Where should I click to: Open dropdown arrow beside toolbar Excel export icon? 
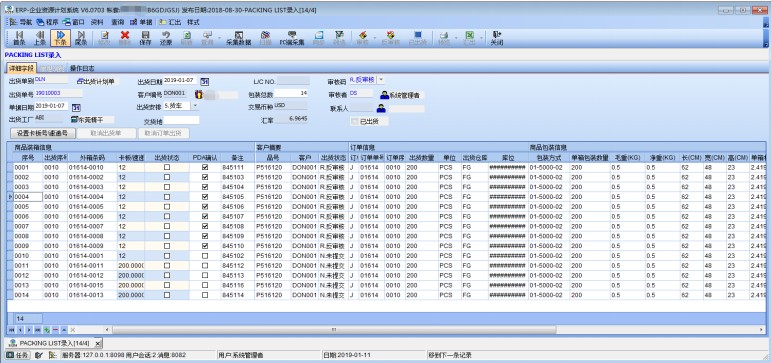click(480, 38)
